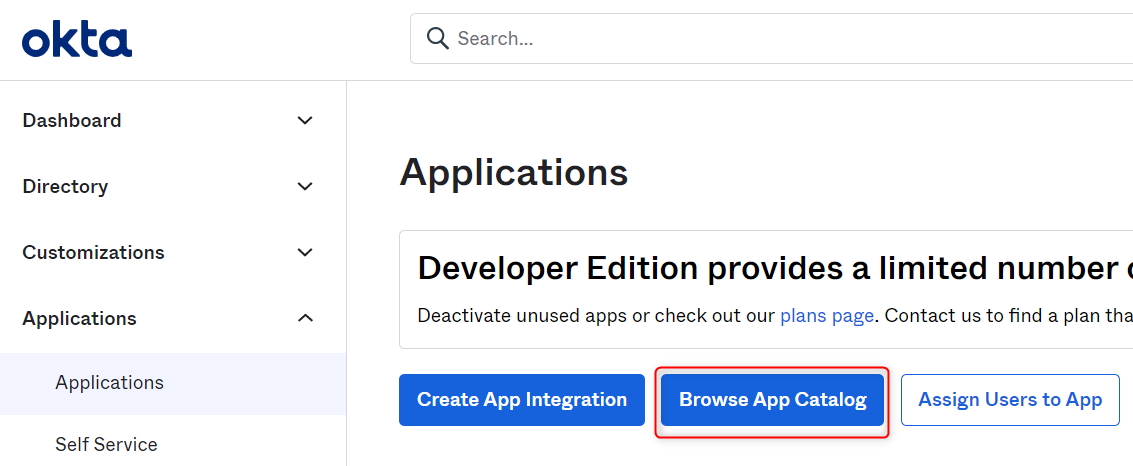
Task: Expand the Dashboard menu chevron
Action: [x=306, y=121]
